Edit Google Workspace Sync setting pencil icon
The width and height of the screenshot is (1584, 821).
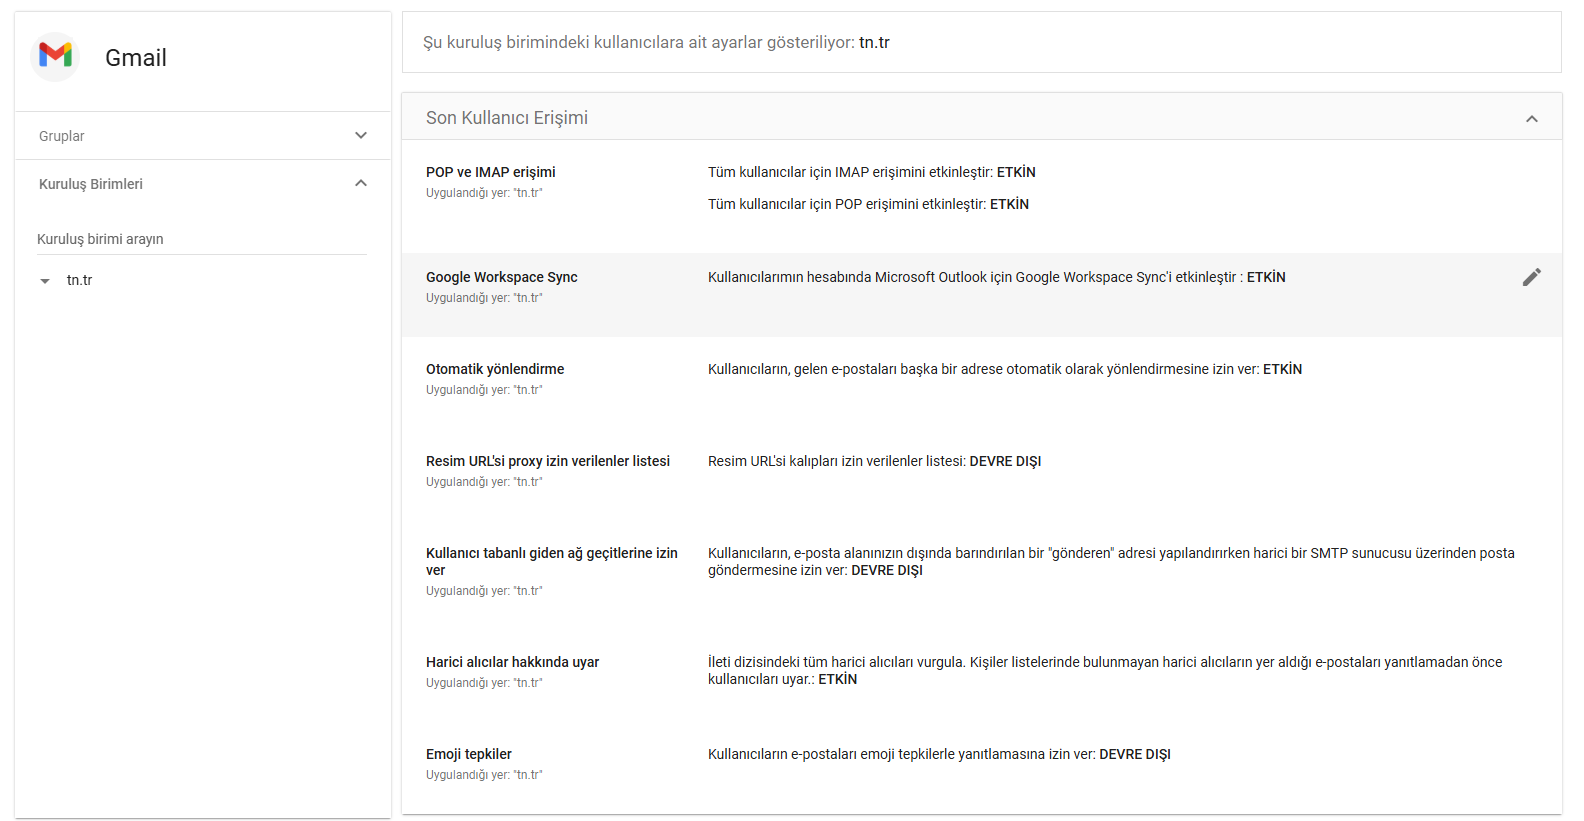point(1531,277)
